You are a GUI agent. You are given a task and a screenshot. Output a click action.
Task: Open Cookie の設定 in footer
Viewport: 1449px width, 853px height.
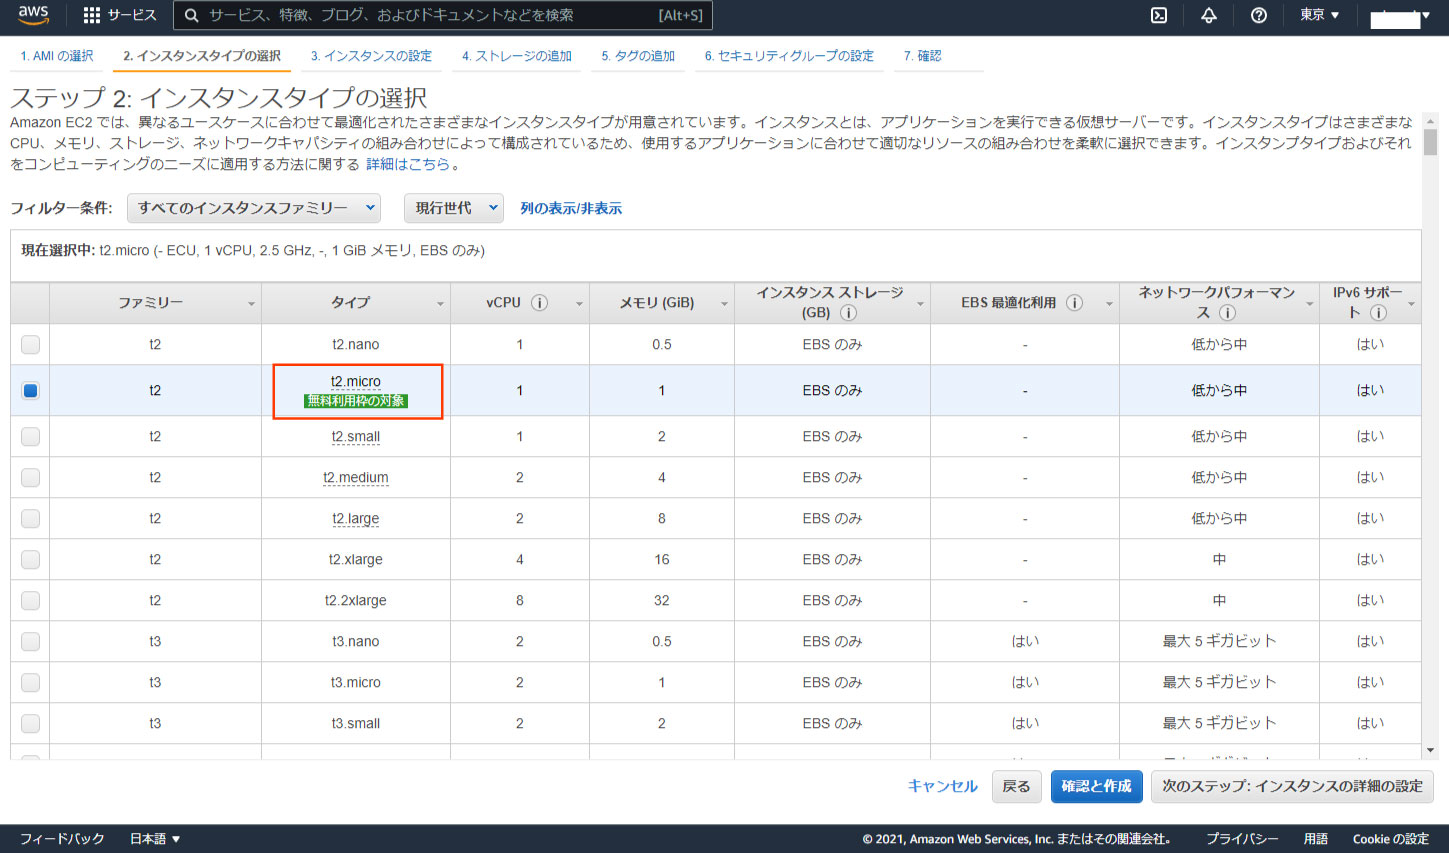[x=1390, y=839]
